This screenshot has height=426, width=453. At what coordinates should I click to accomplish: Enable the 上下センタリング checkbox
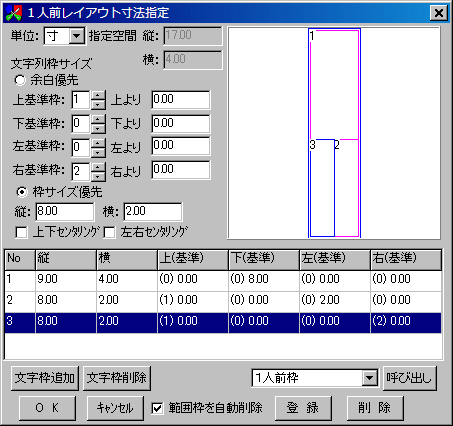[21, 232]
